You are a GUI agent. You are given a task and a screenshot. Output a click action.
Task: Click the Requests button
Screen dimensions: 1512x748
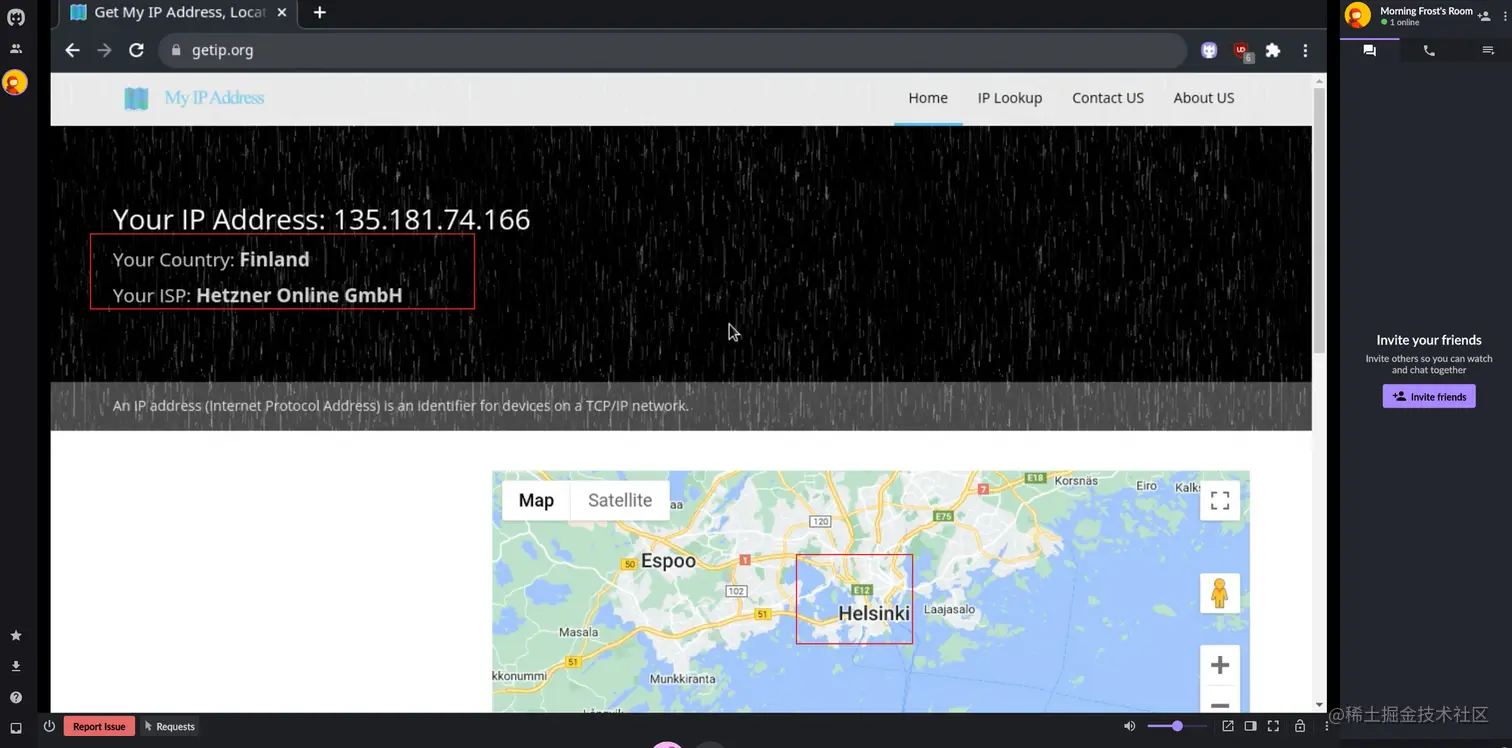(x=169, y=727)
